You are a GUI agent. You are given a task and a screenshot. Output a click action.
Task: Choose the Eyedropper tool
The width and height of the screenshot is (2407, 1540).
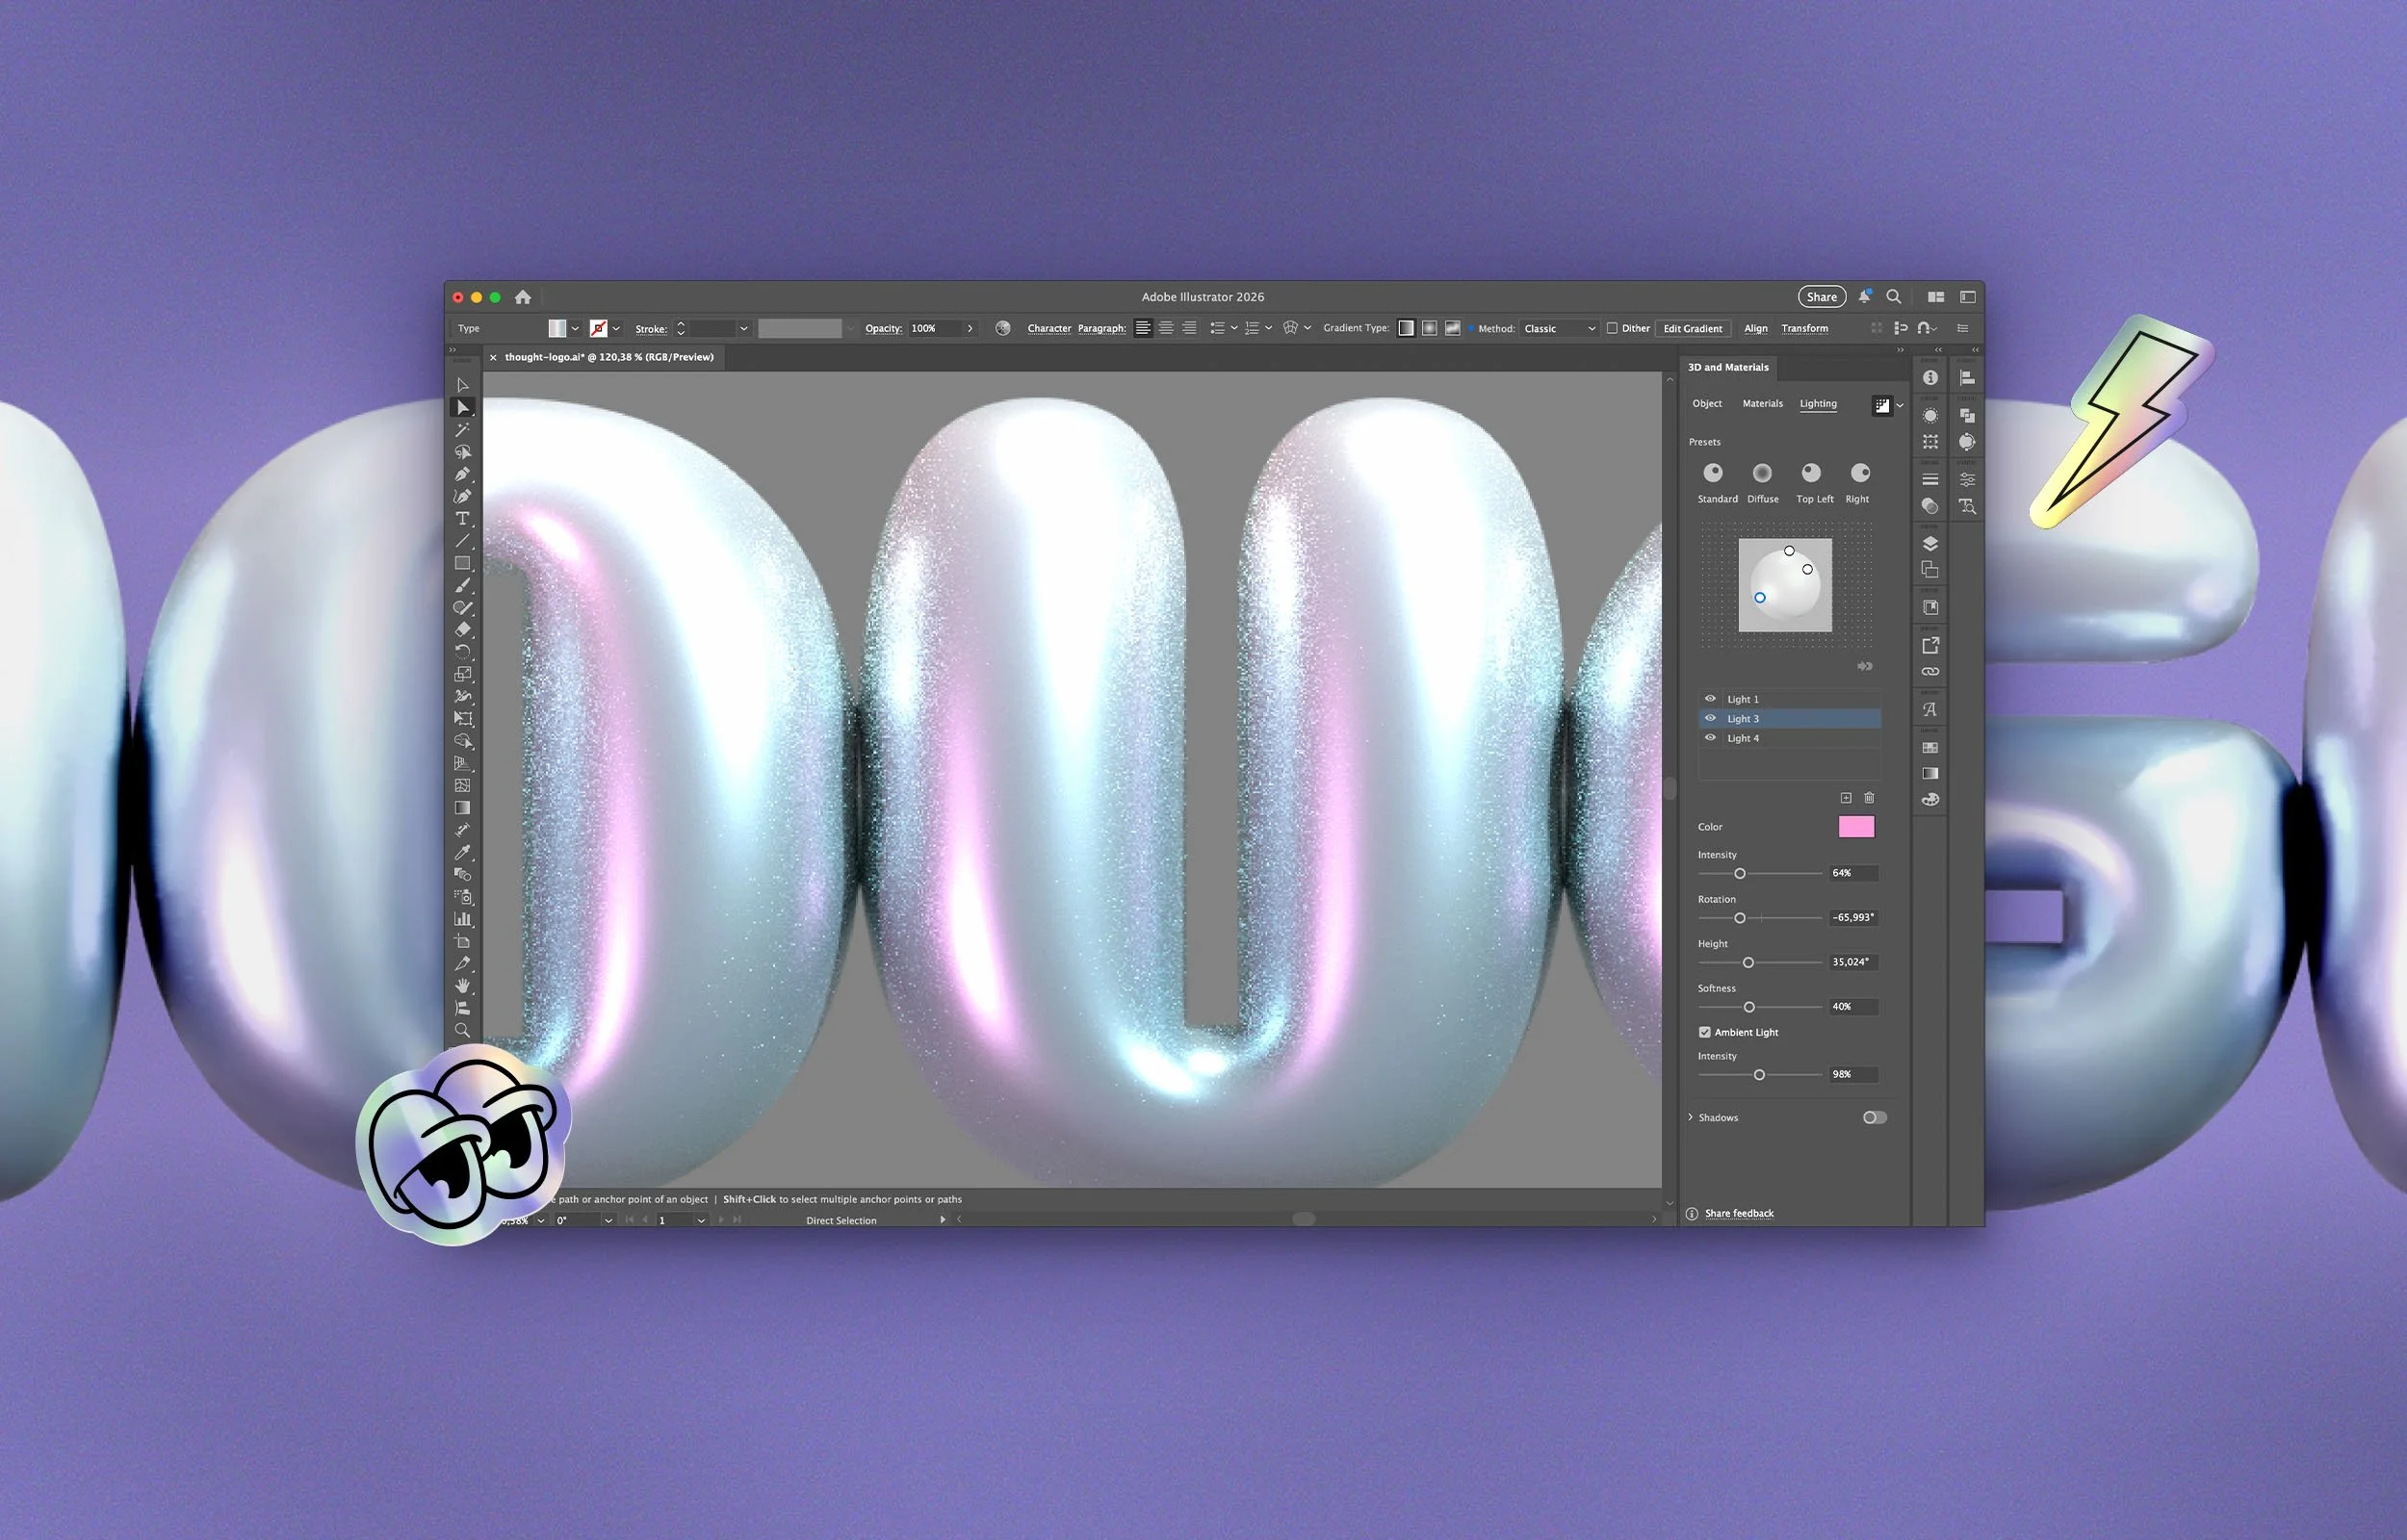coord(462,853)
